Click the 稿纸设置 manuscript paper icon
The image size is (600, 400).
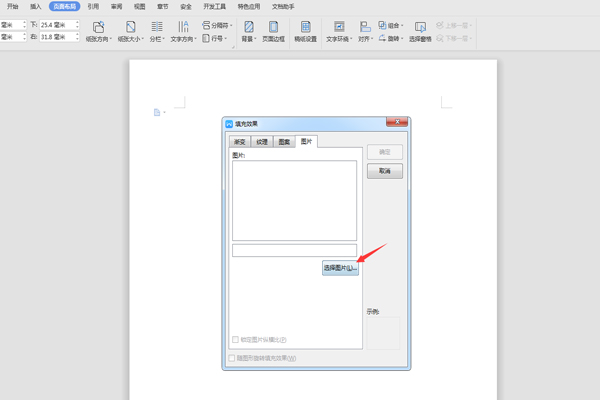click(305, 27)
